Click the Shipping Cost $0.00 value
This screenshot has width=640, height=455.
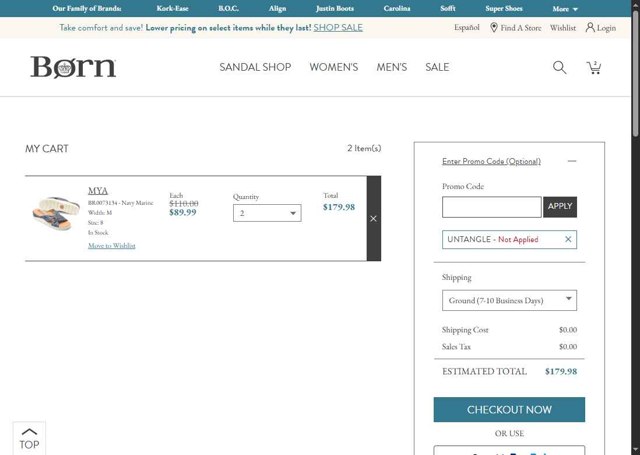coord(568,330)
